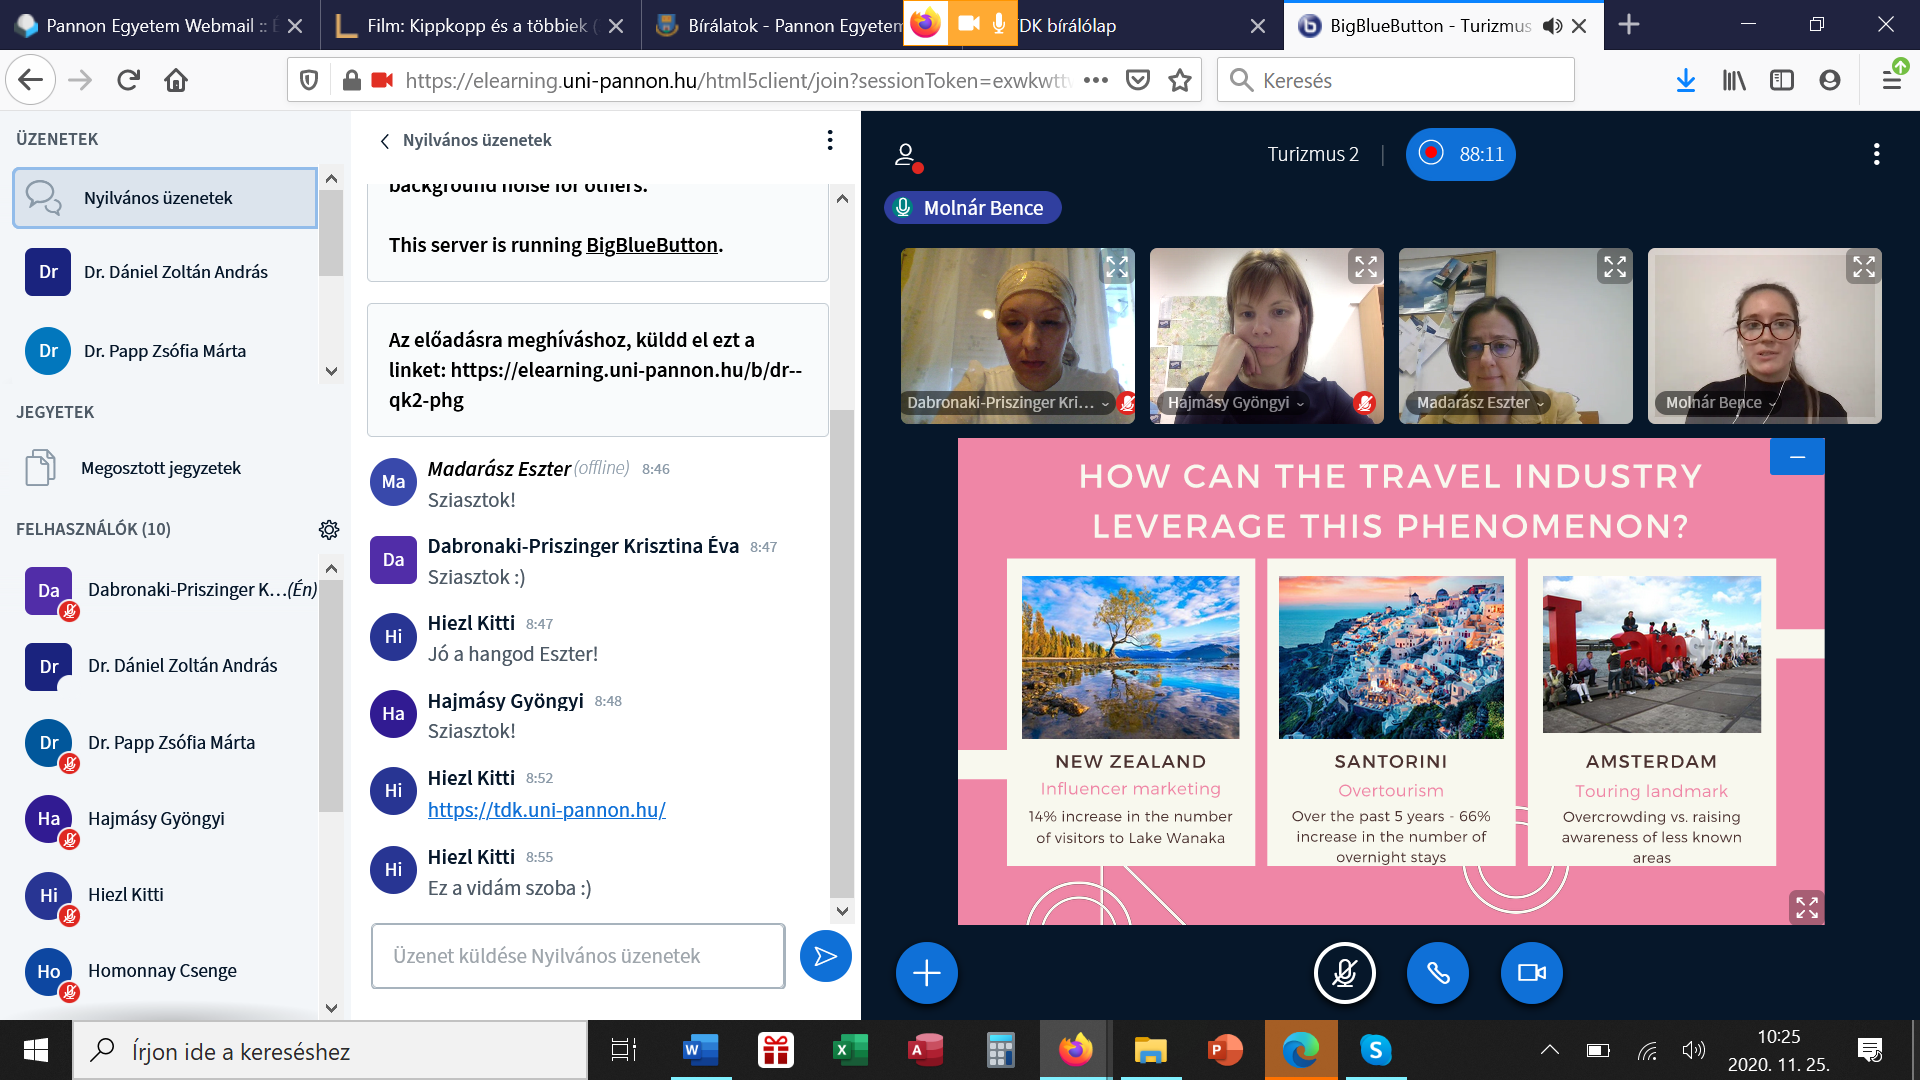Unmute the microphone button
The width and height of the screenshot is (1920, 1080).
tap(1344, 972)
